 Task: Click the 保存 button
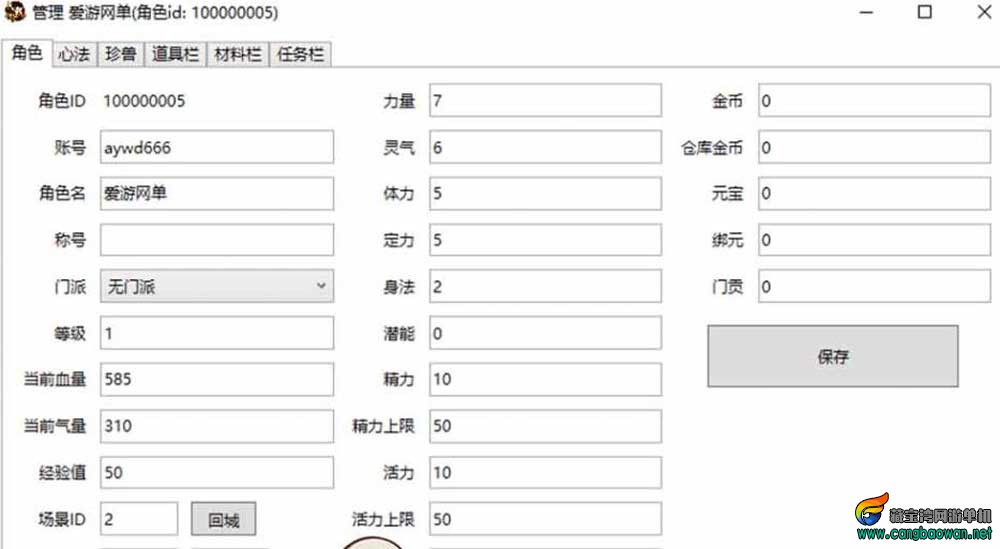point(833,356)
